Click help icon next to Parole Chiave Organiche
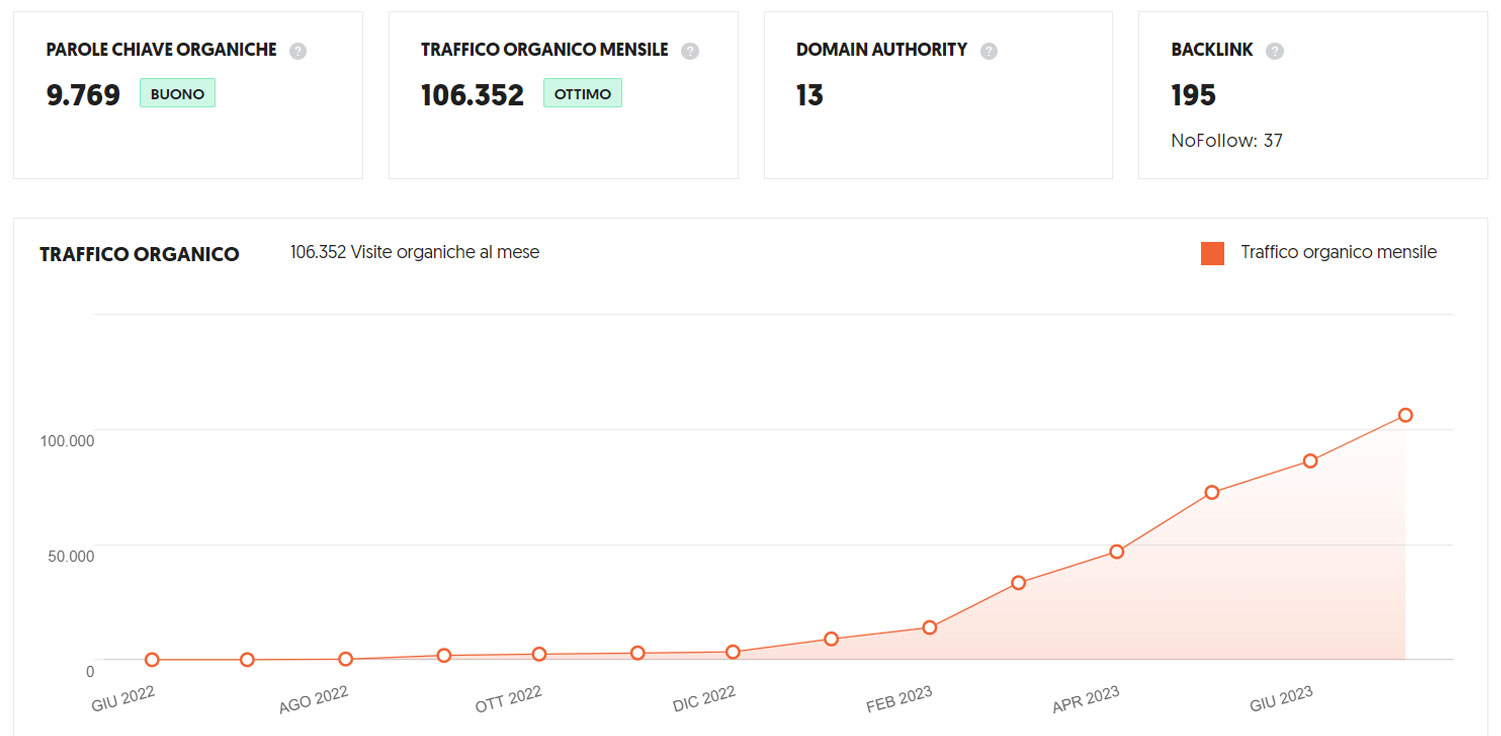The image size is (1501, 736). [x=298, y=51]
